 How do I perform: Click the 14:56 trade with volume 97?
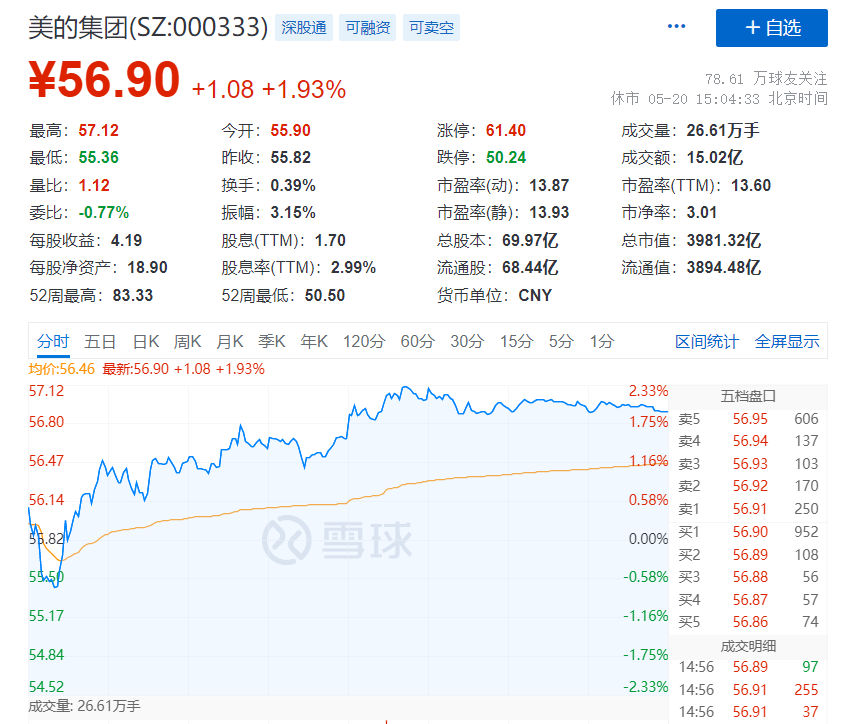[x=748, y=667]
